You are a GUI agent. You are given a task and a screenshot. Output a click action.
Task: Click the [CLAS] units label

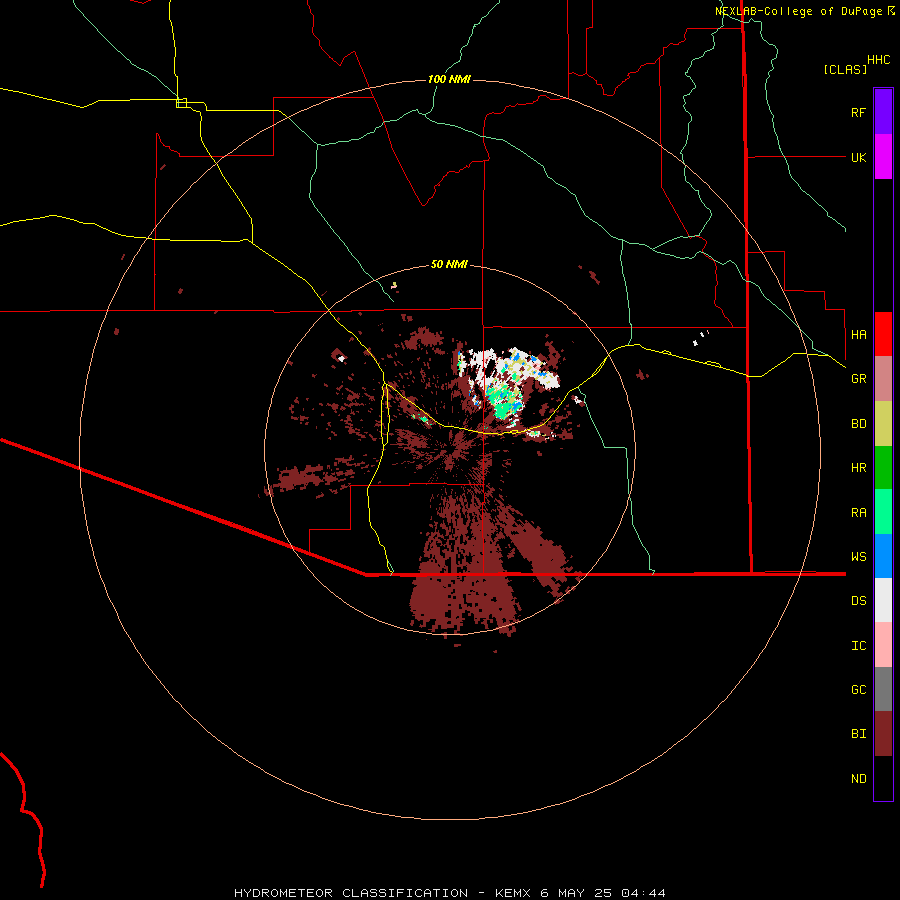(845, 69)
